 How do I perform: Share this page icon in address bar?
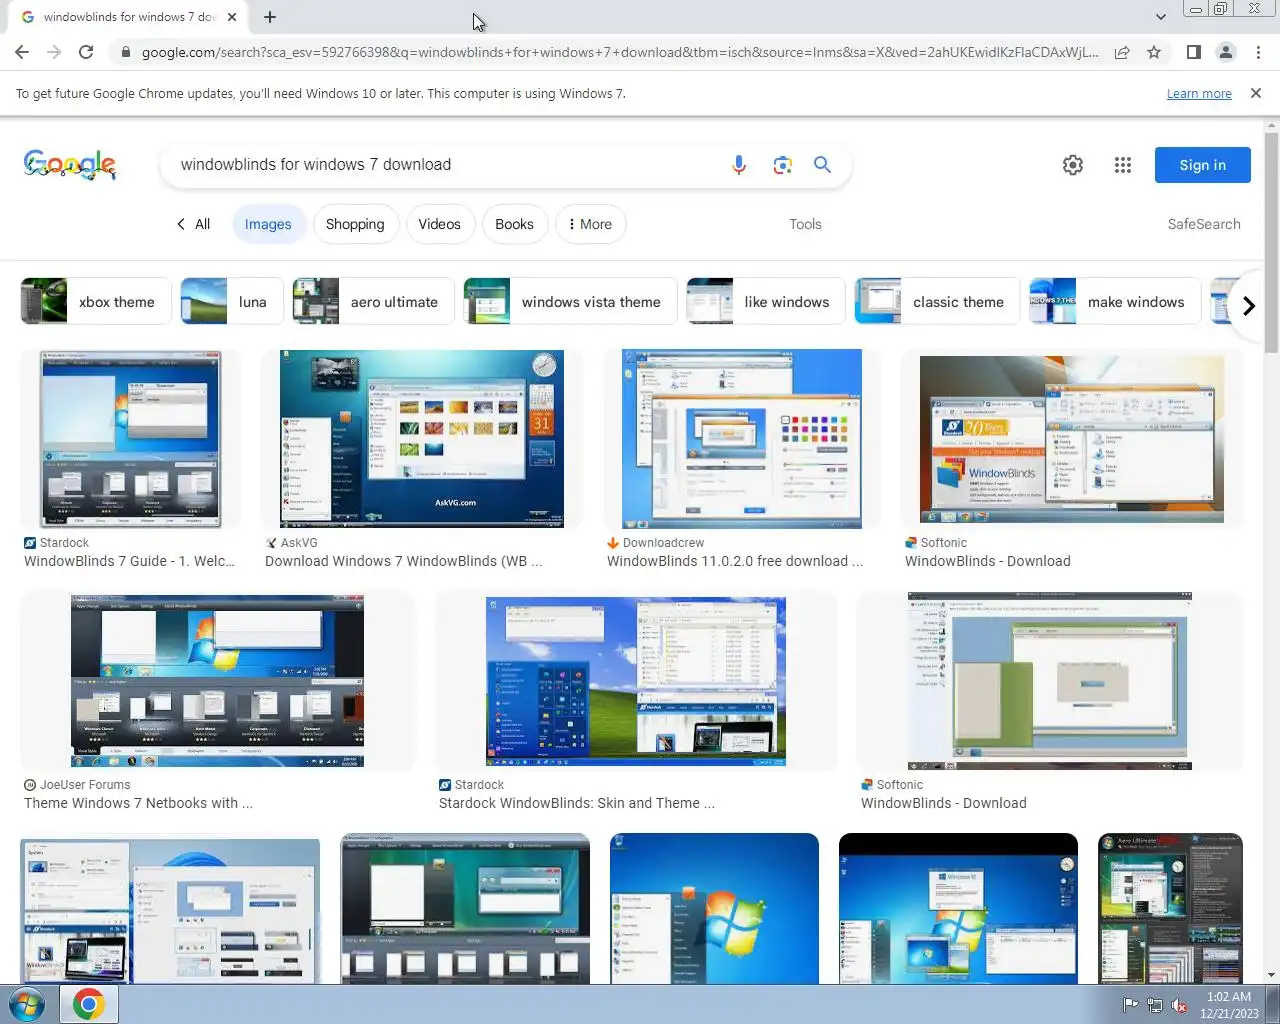point(1122,52)
